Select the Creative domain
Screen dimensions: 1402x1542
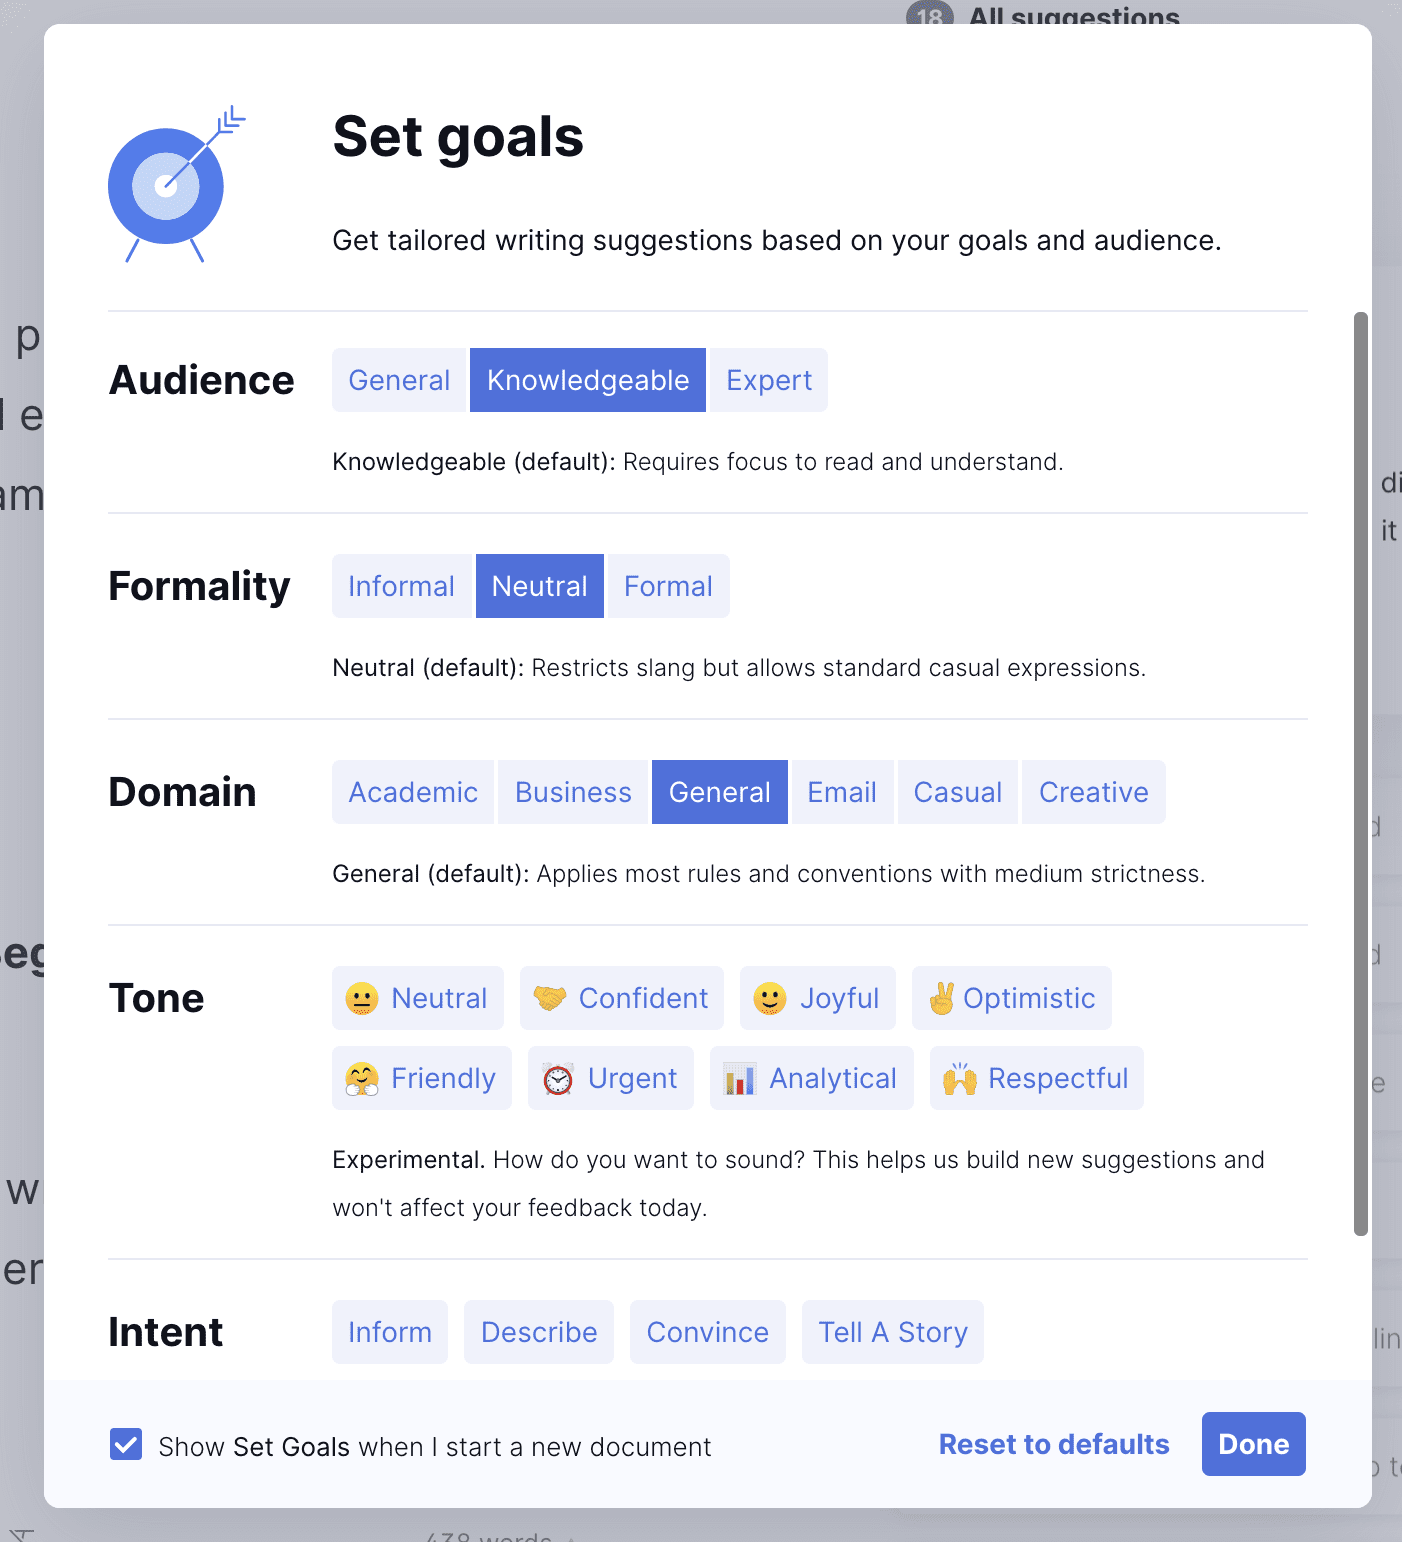[x=1094, y=792]
